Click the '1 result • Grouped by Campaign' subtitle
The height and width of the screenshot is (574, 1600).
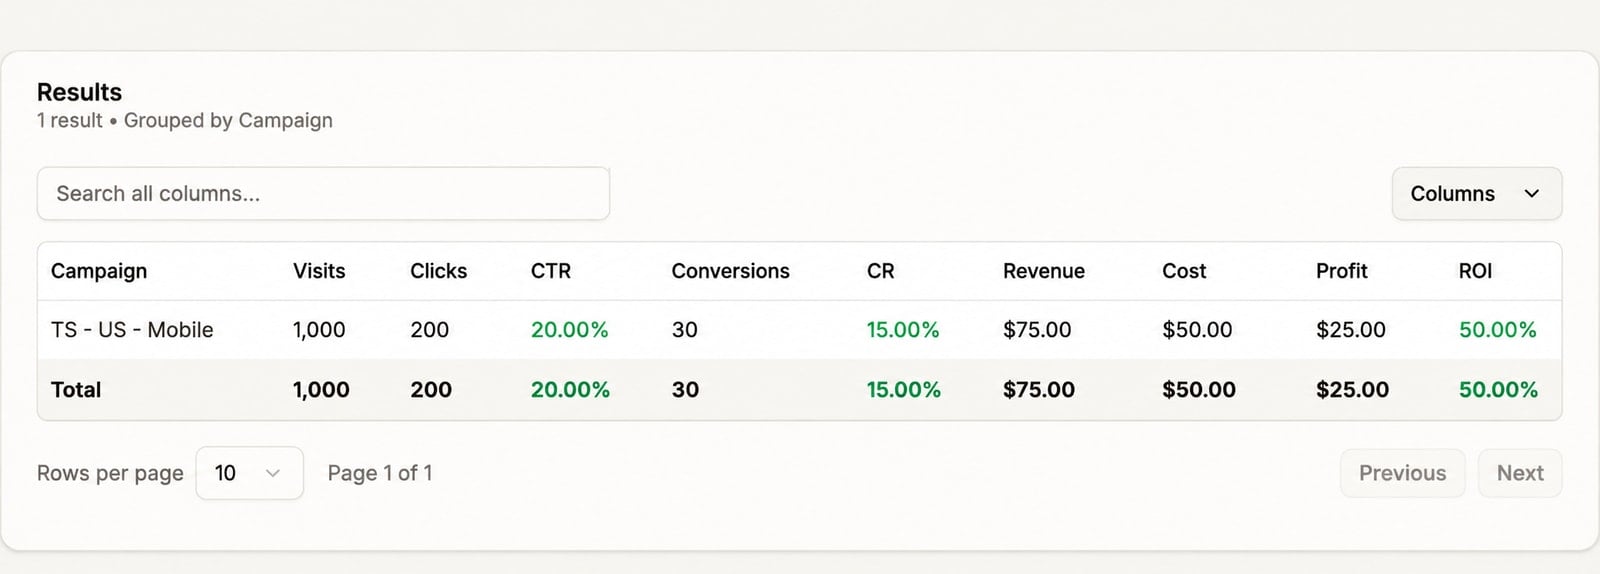coord(185,120)
